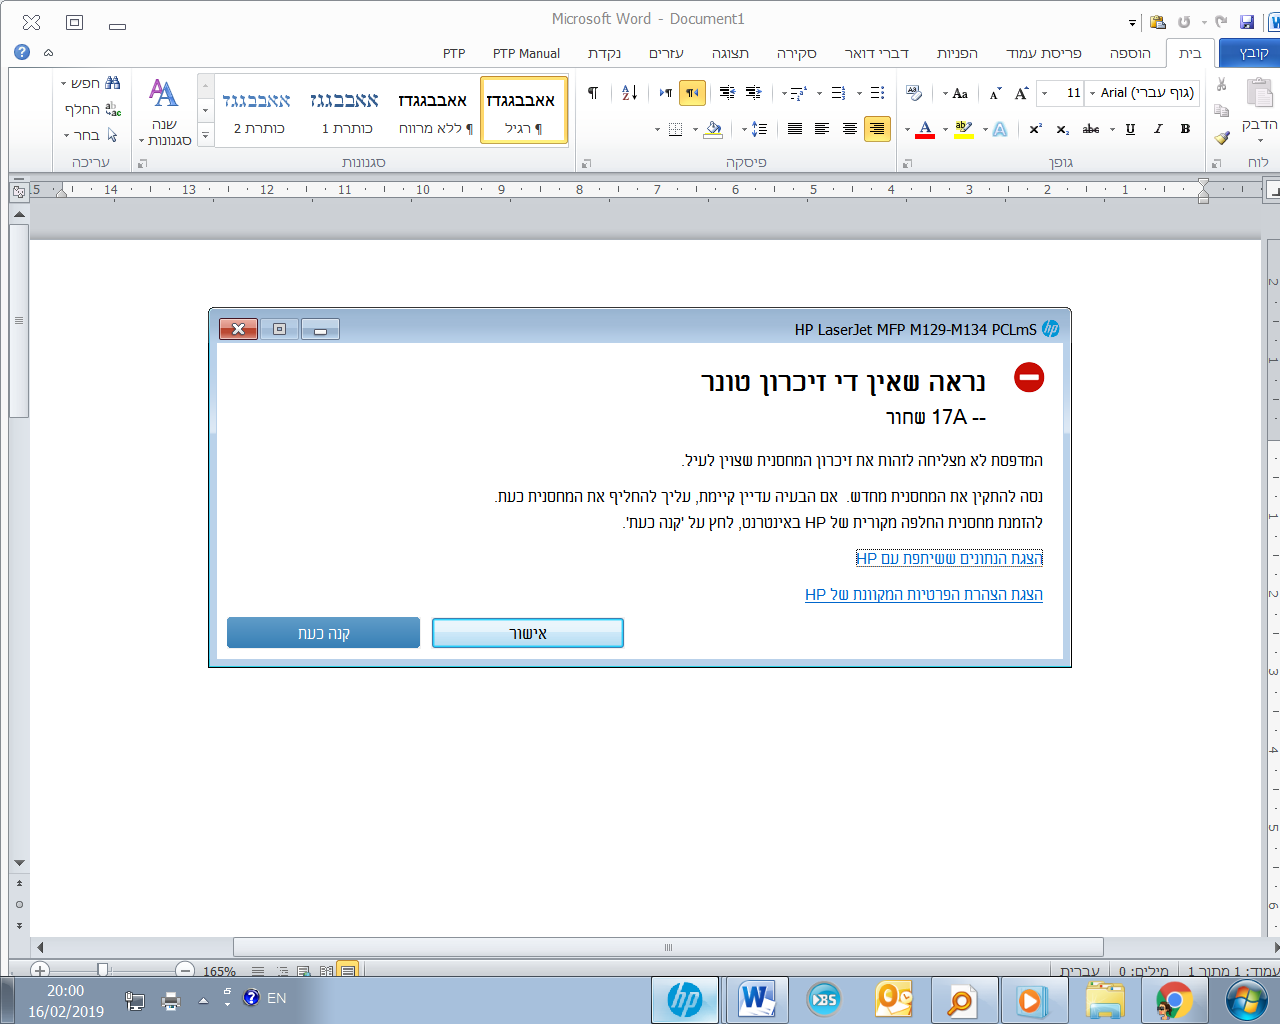Toggle strikethrough formatting
The height and width of the screenshot is (1024, 1280).
click(x=1091, y=129)
